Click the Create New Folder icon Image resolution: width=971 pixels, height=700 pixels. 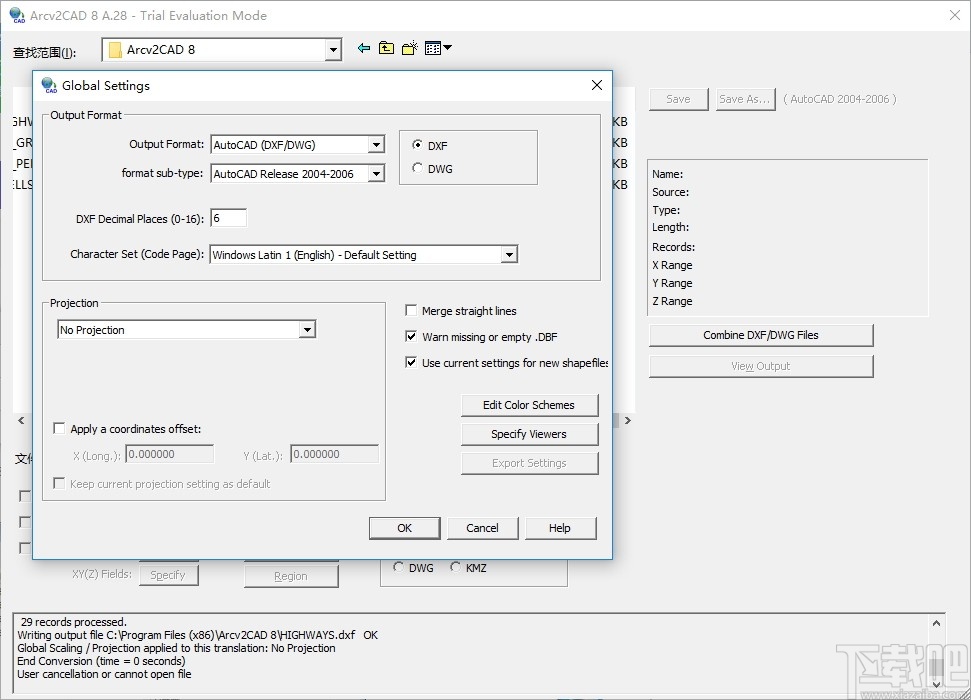click(409, 47)
